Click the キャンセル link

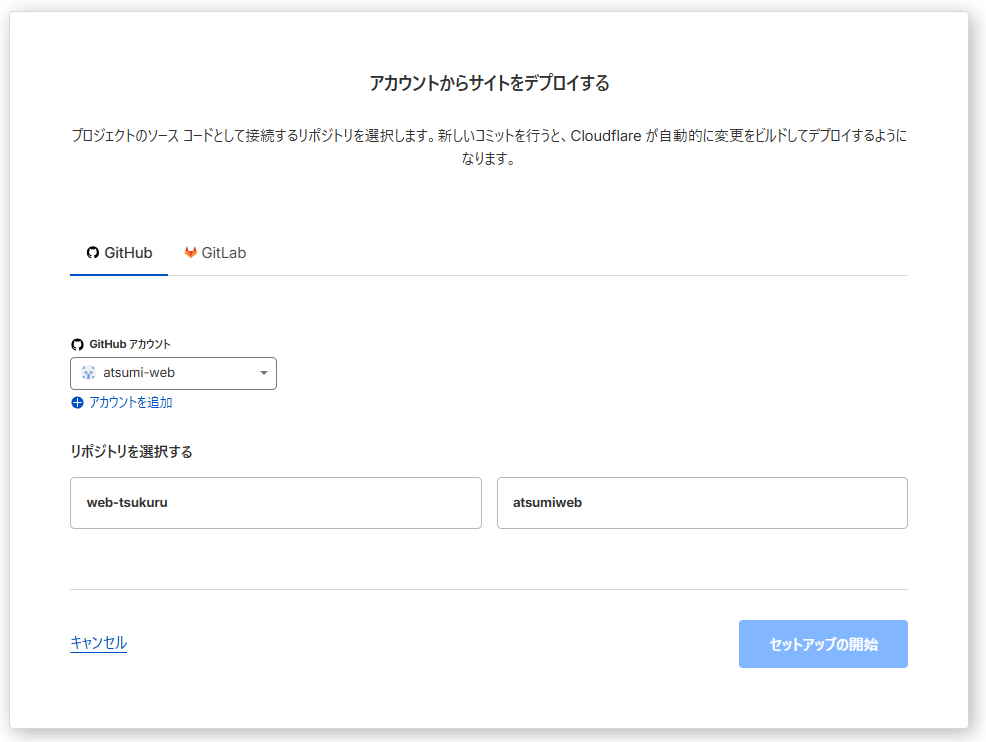pyautogui.click(x=98, y=644)
